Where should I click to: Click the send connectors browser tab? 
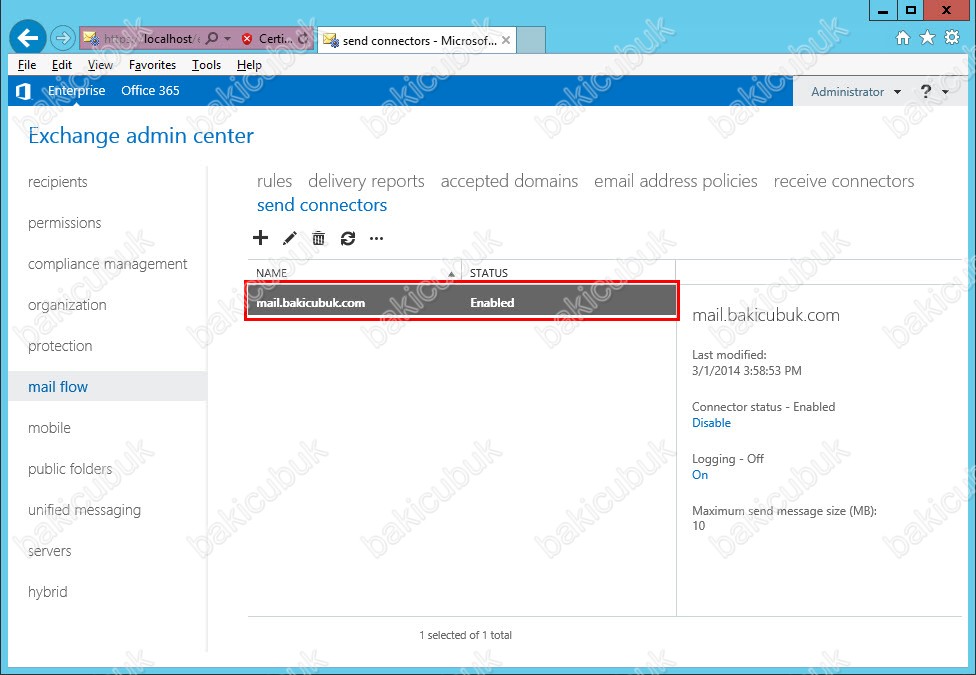tap(416, 40)
